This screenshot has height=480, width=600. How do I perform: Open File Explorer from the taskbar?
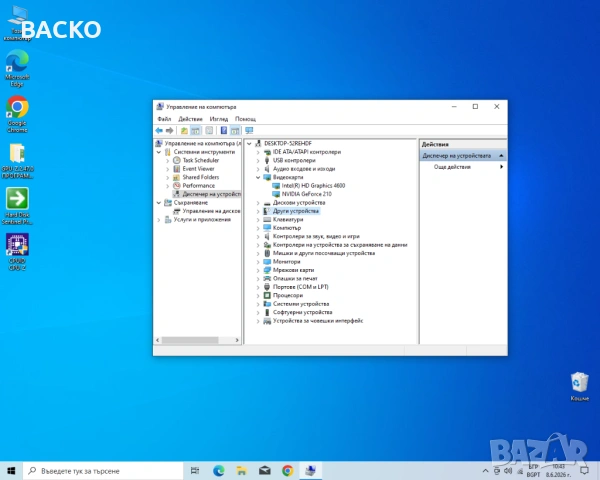(241, 471)
